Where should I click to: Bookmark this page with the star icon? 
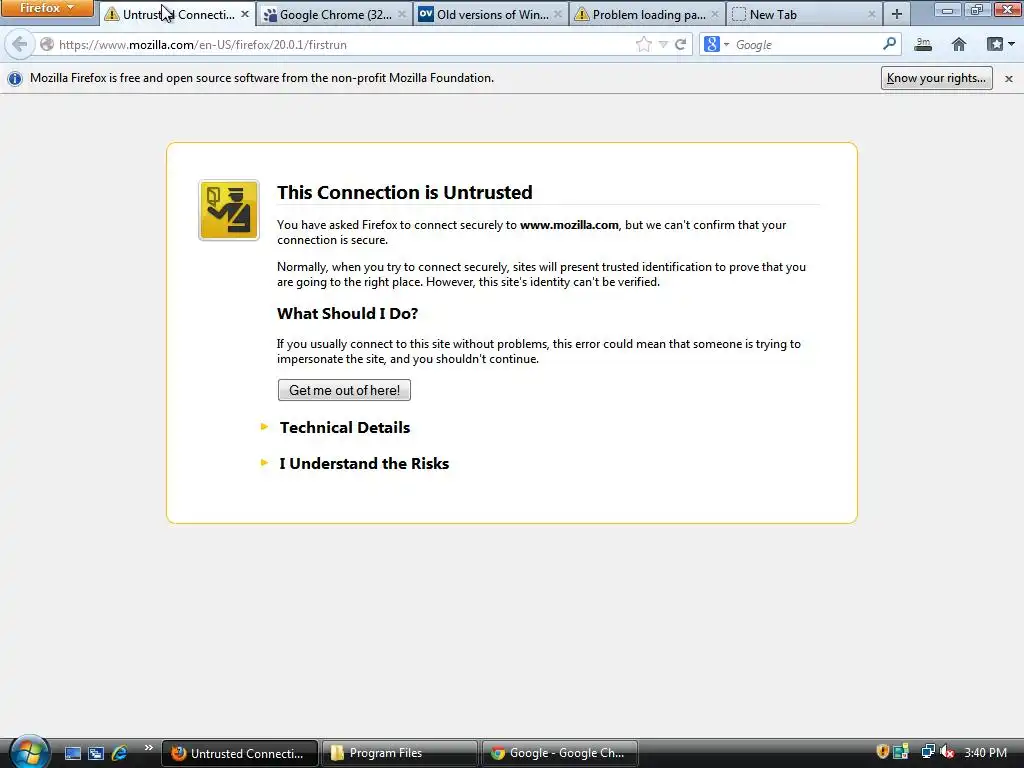tap(643, 44)
